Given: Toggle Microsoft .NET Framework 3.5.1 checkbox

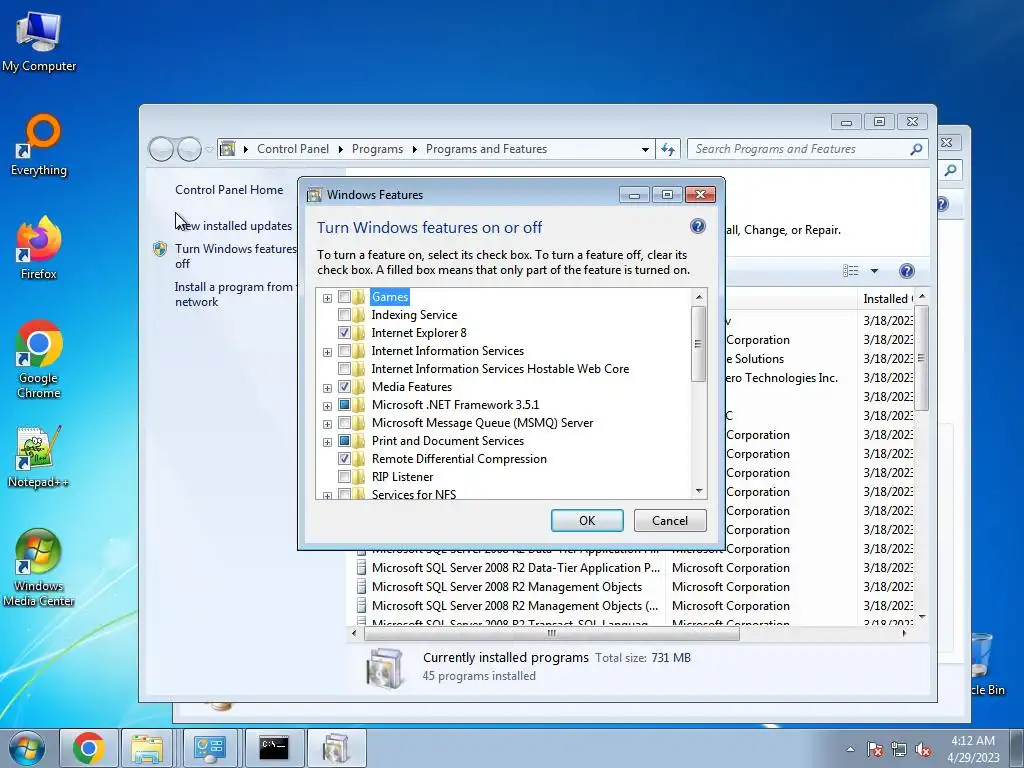Looking at the screenshot, I should point(344,405).
